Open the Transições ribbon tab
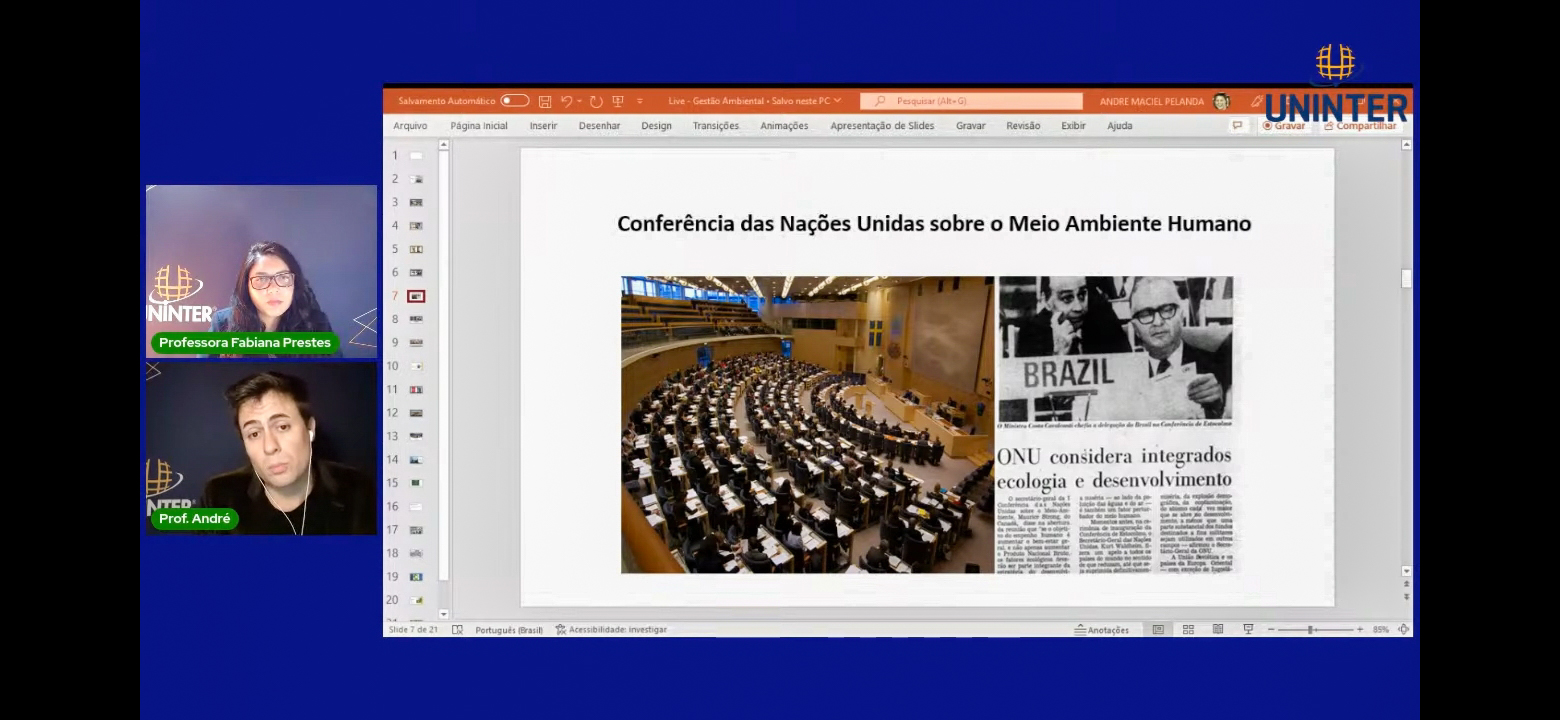This screenshot has height=720, width=1560. pyautogui.click(x=715, y=126)
